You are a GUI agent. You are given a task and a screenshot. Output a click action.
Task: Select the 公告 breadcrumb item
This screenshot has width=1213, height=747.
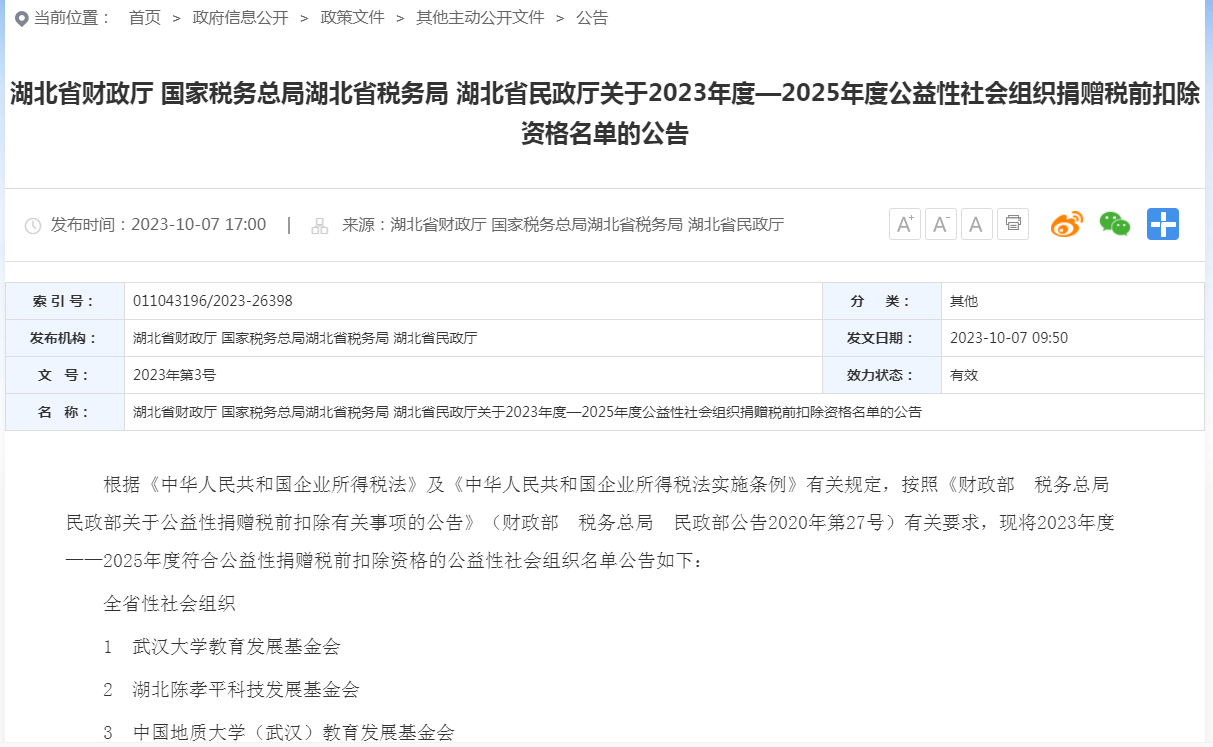(591, 18)
